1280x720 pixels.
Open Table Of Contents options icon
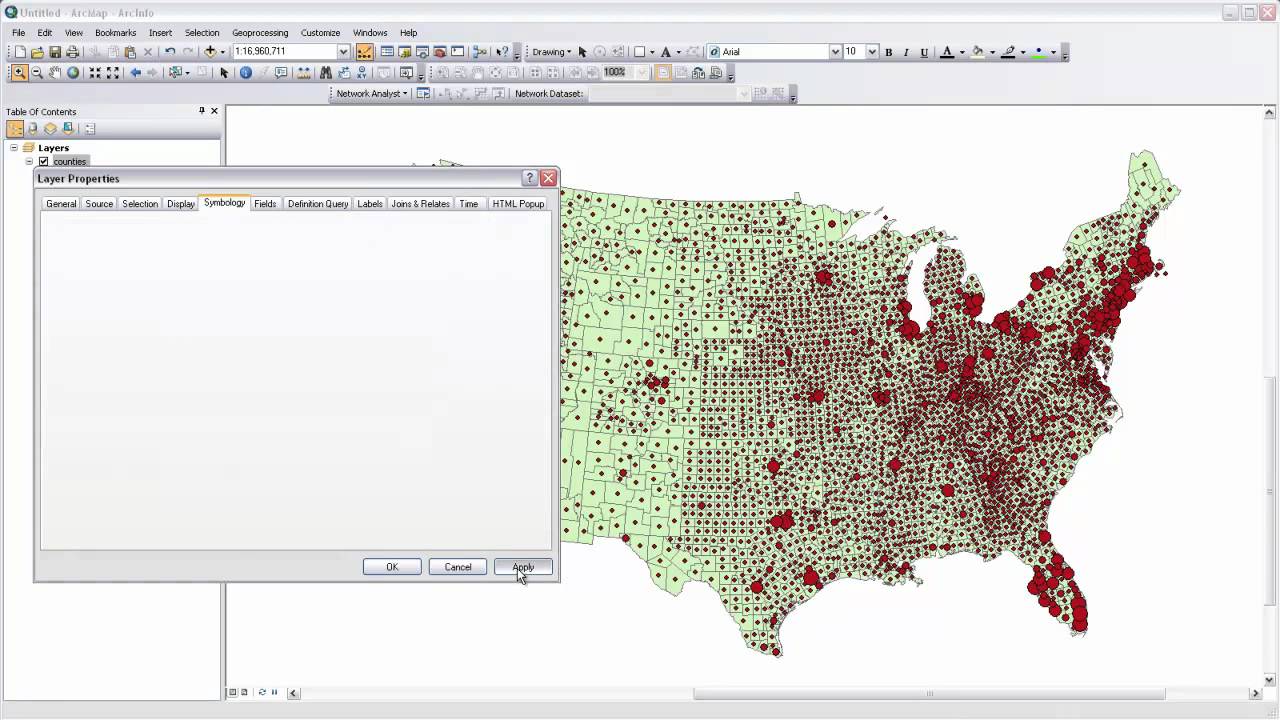90,128
